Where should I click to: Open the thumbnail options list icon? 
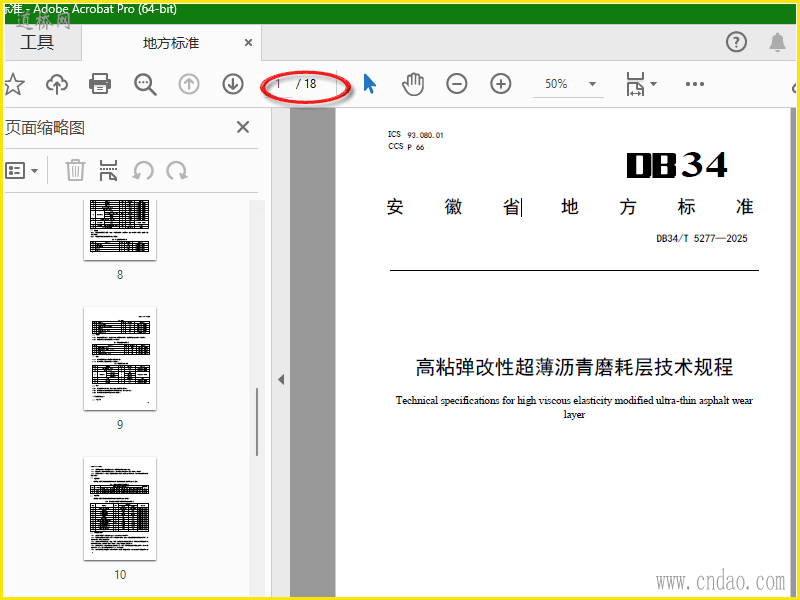click(21, 170)
